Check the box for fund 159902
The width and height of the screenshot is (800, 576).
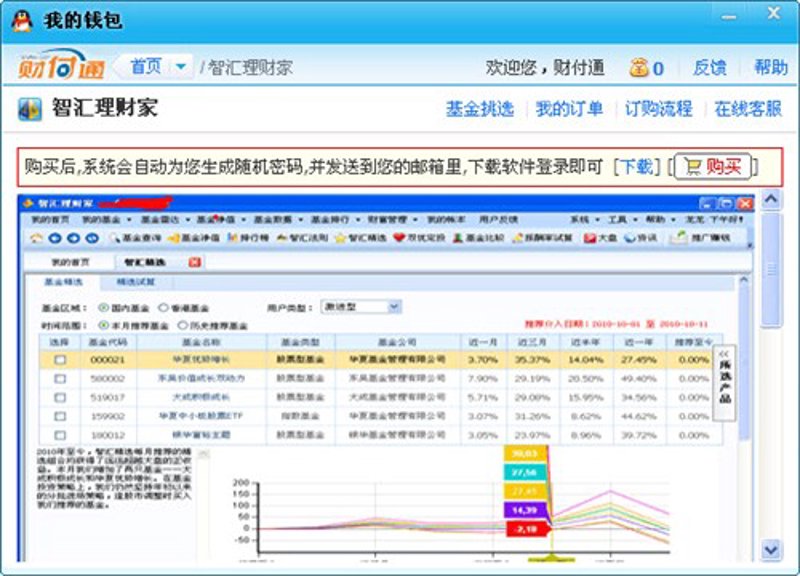click(x=60, y=416)
